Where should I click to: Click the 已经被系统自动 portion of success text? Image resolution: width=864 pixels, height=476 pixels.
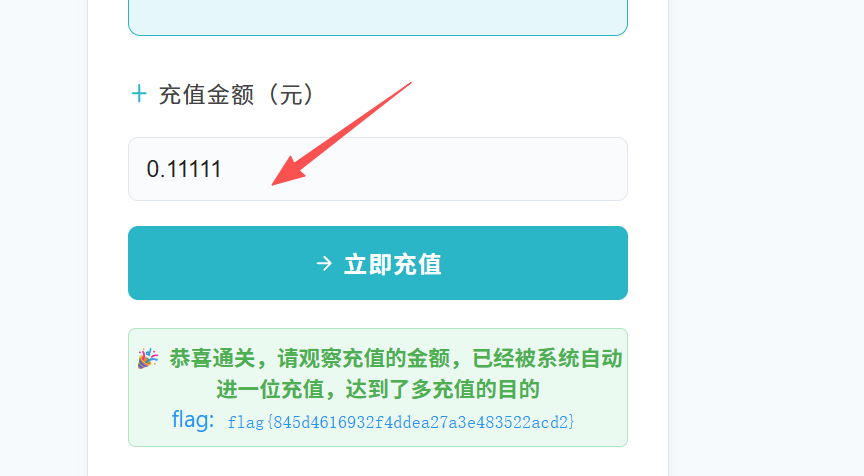pos(547,359)
